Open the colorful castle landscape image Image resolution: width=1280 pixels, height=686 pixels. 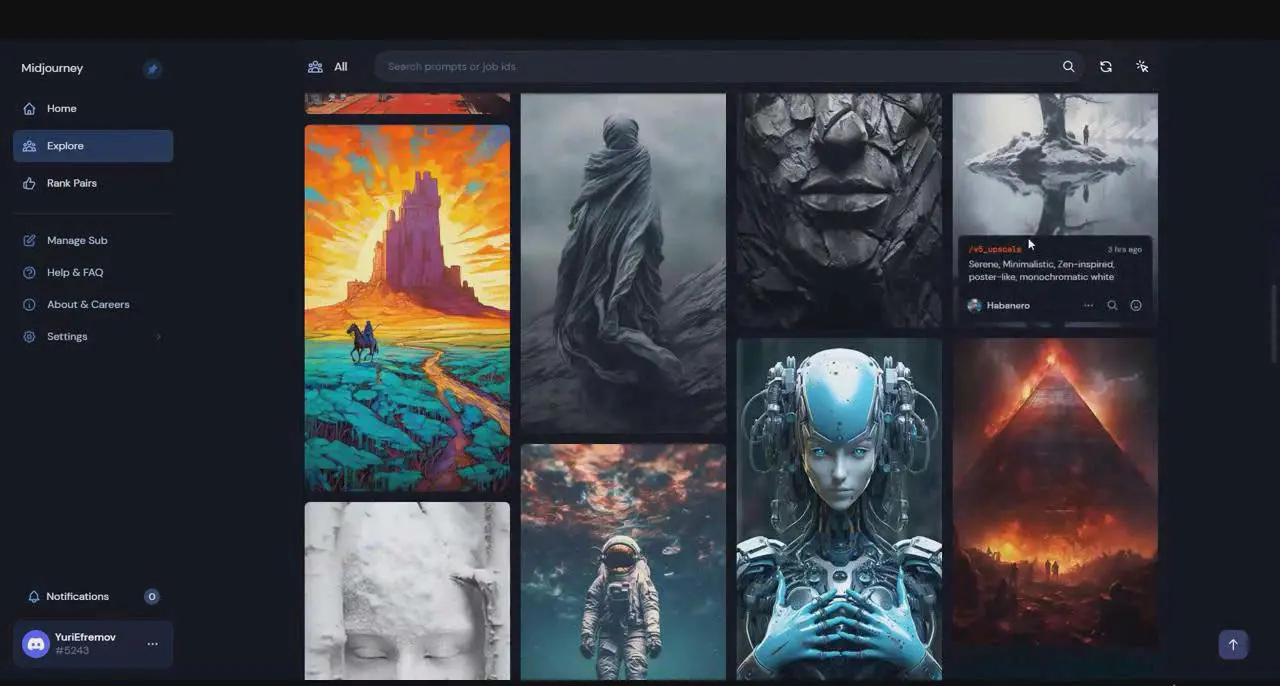tap(407, 308)
